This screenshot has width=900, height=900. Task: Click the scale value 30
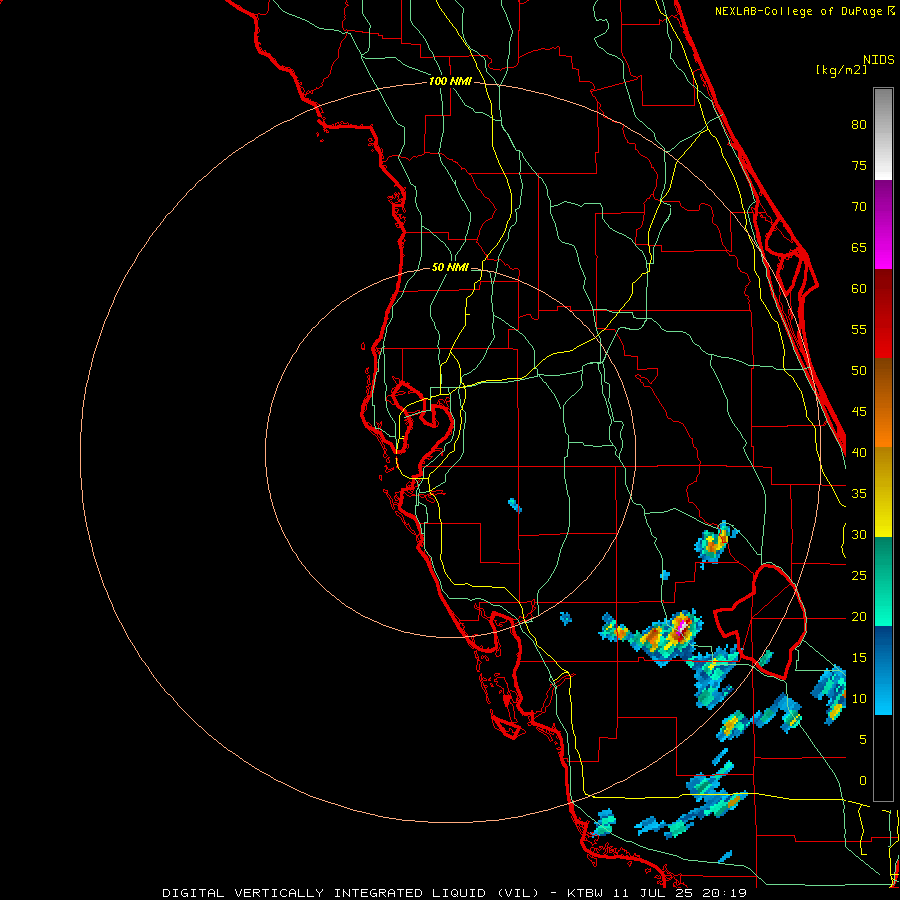click(859, 535)
